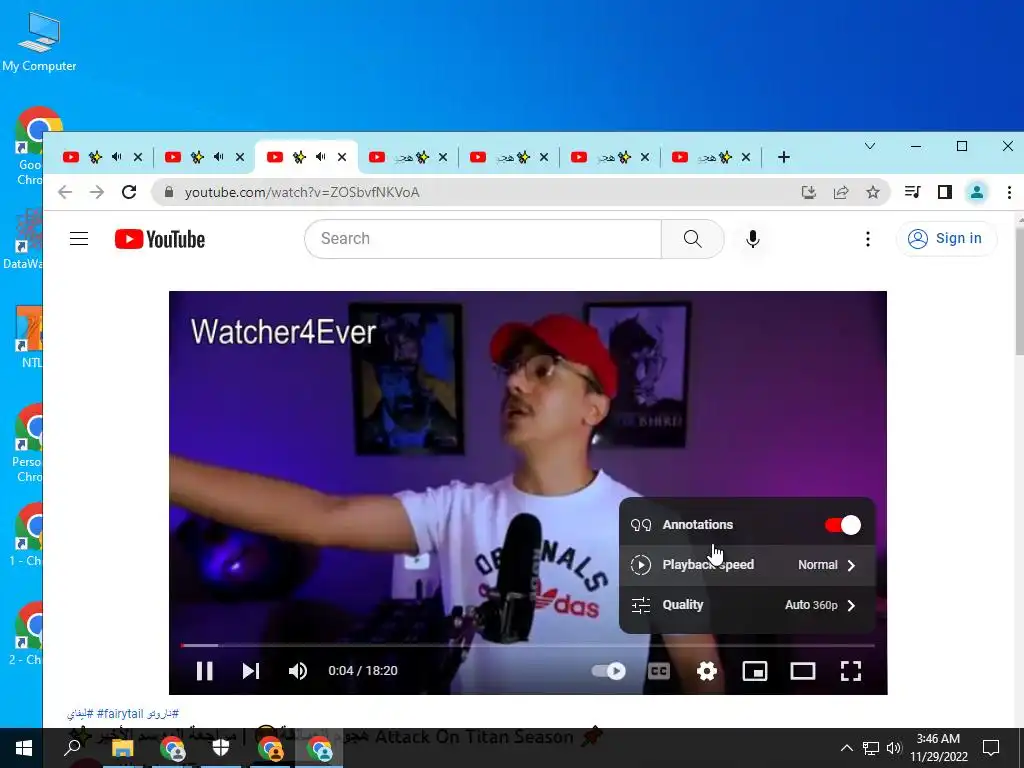This screenshot has height=768, width=1024.
Task: Switch to theater mode
Action: coord(803,671)
